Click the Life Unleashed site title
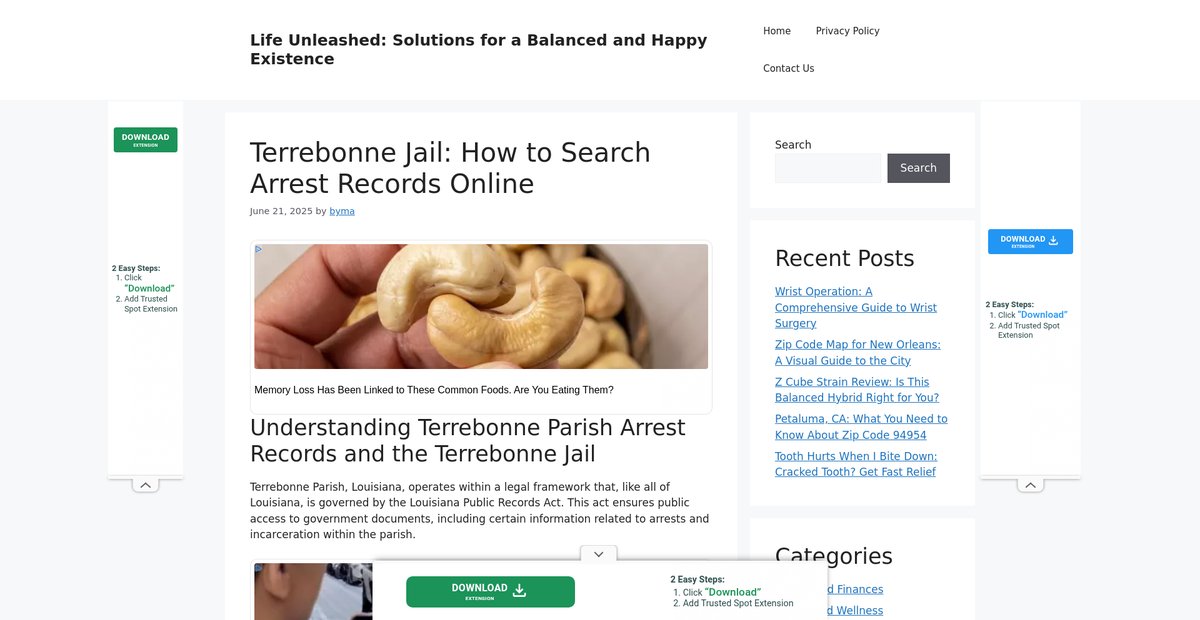The height and width of the screenshot is (620, 1200). 479,49
